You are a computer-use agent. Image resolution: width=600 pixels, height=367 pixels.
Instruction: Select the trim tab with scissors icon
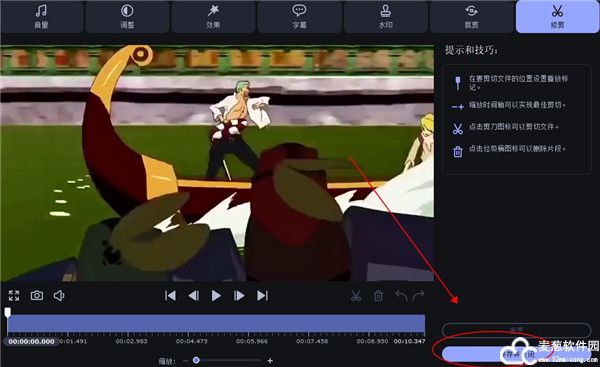(558, 16)
